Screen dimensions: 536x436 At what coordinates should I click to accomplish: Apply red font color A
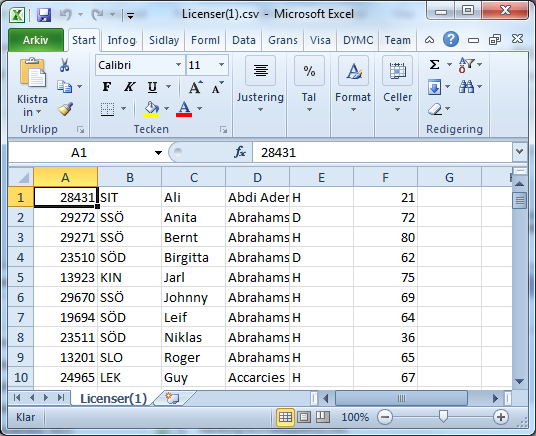point(184,109)
